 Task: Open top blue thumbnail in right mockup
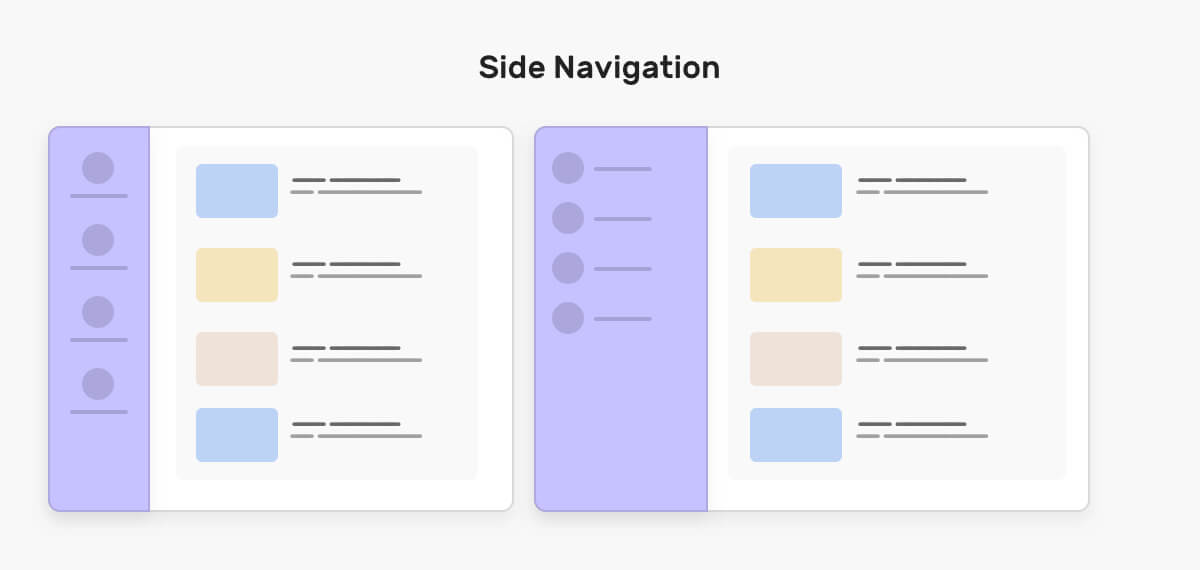pyautogui.click(x=796, y=191)
